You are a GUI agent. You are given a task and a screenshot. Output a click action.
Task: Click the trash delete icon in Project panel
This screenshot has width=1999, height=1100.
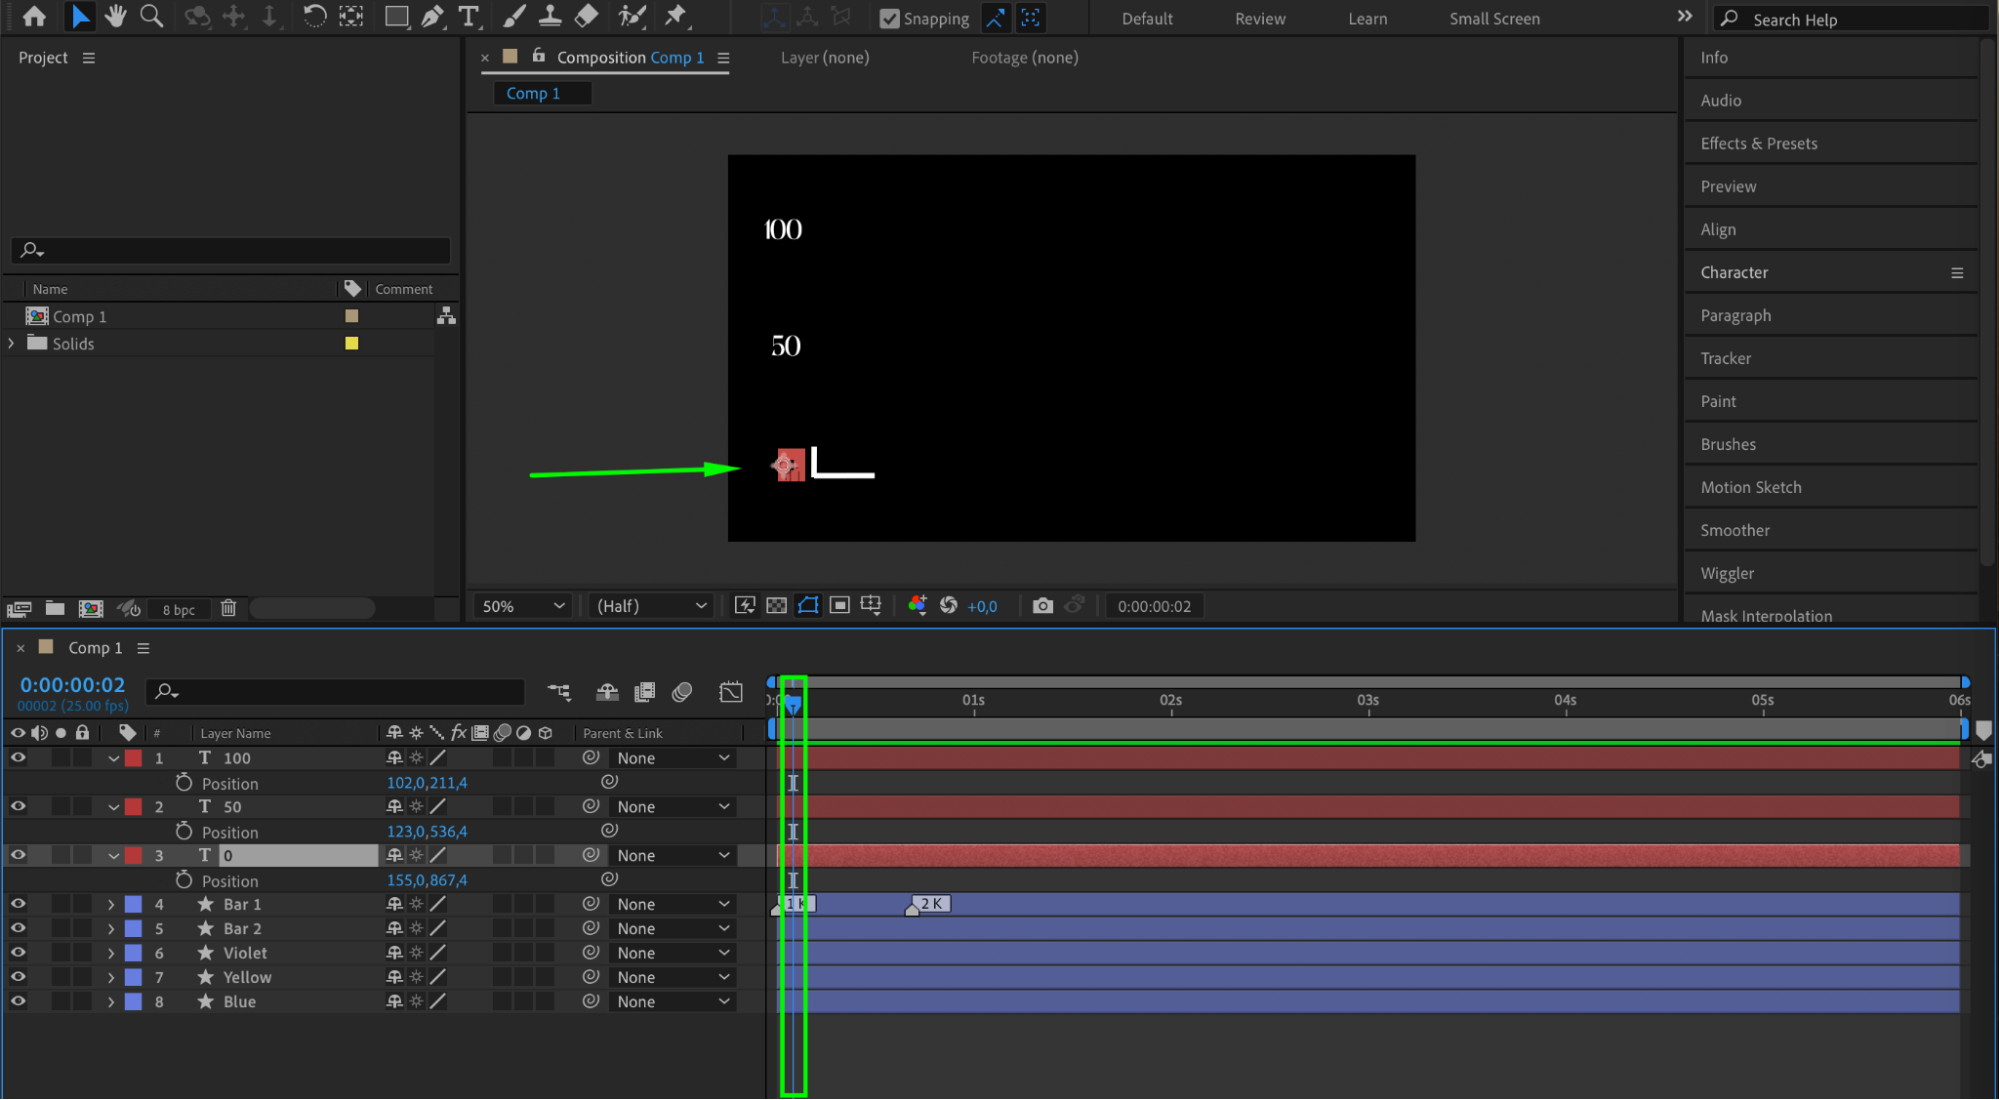[228, 608]
